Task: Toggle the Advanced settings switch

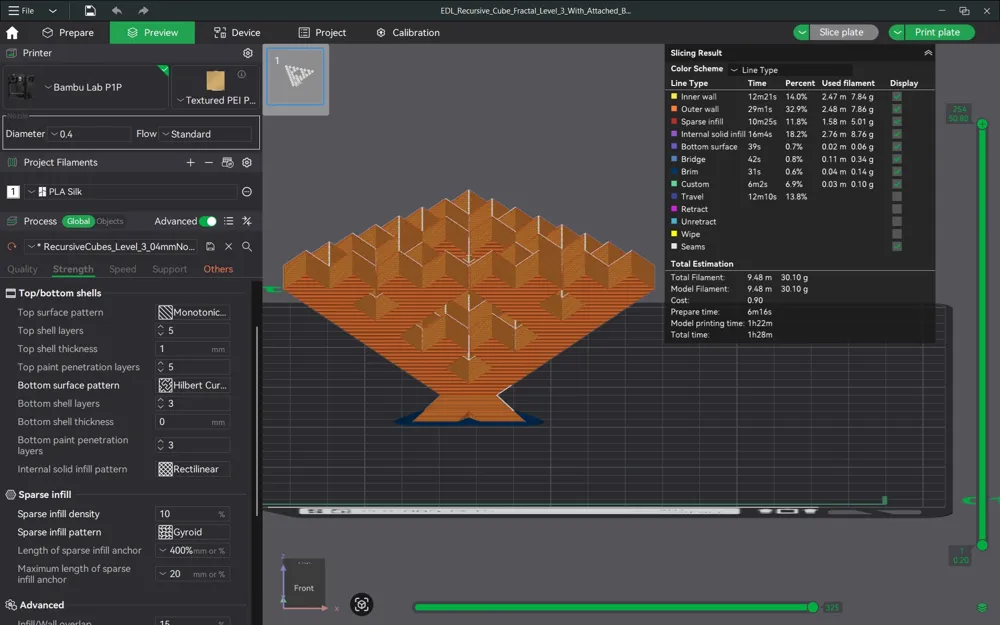Action: [x=208, y=221]
